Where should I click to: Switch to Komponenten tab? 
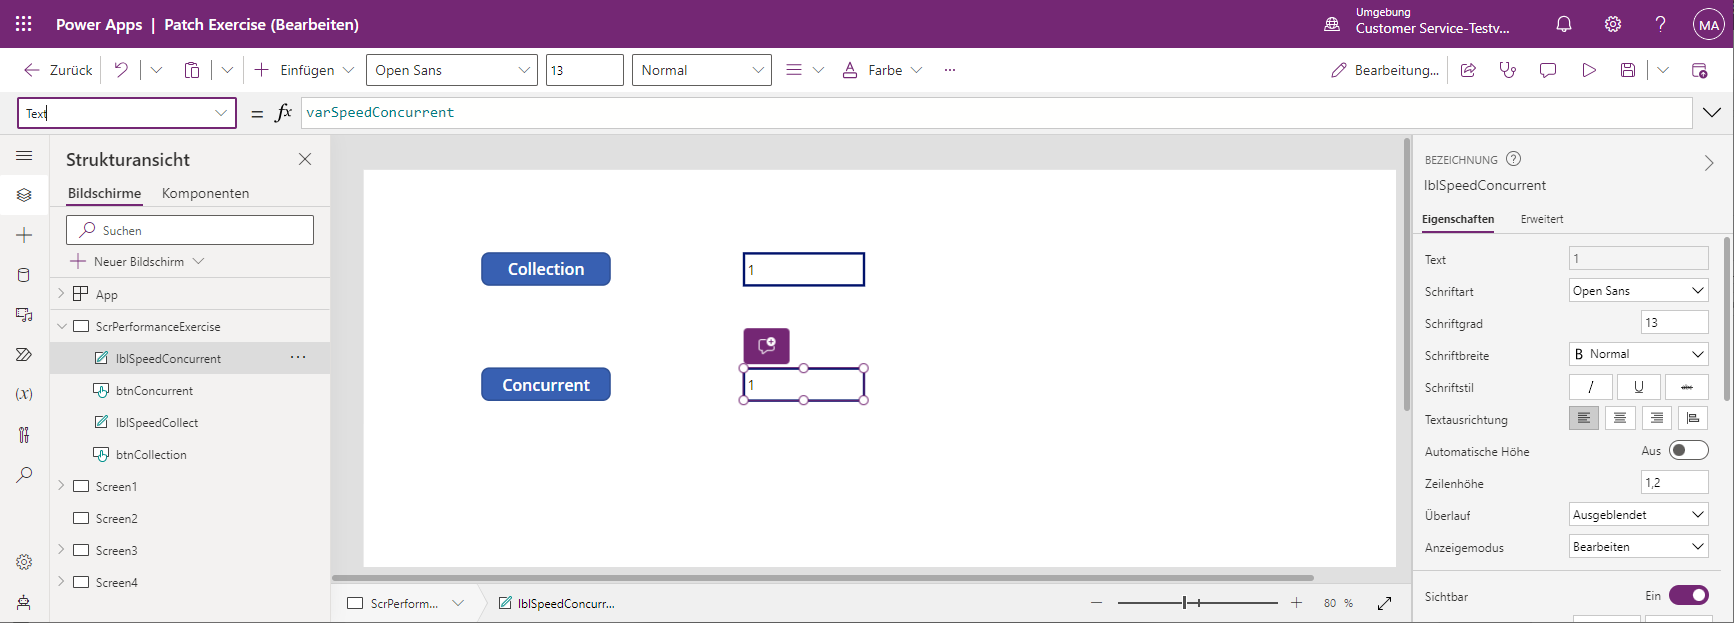tap(205, 193)
